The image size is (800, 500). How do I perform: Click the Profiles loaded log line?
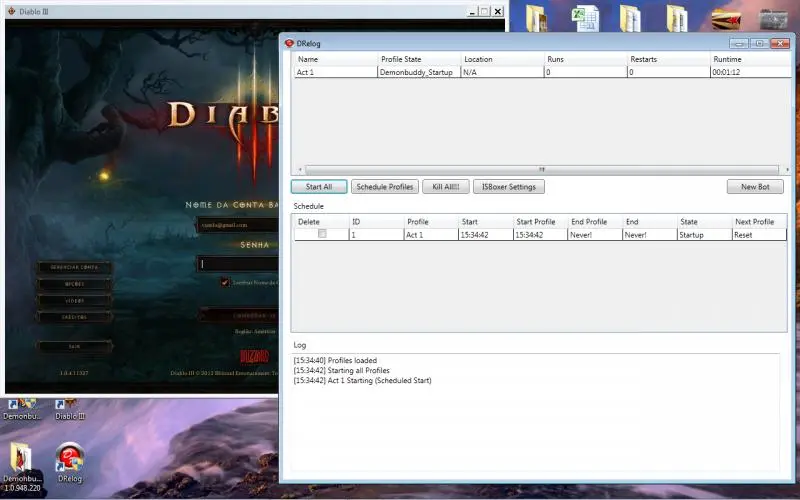(335, 360)
